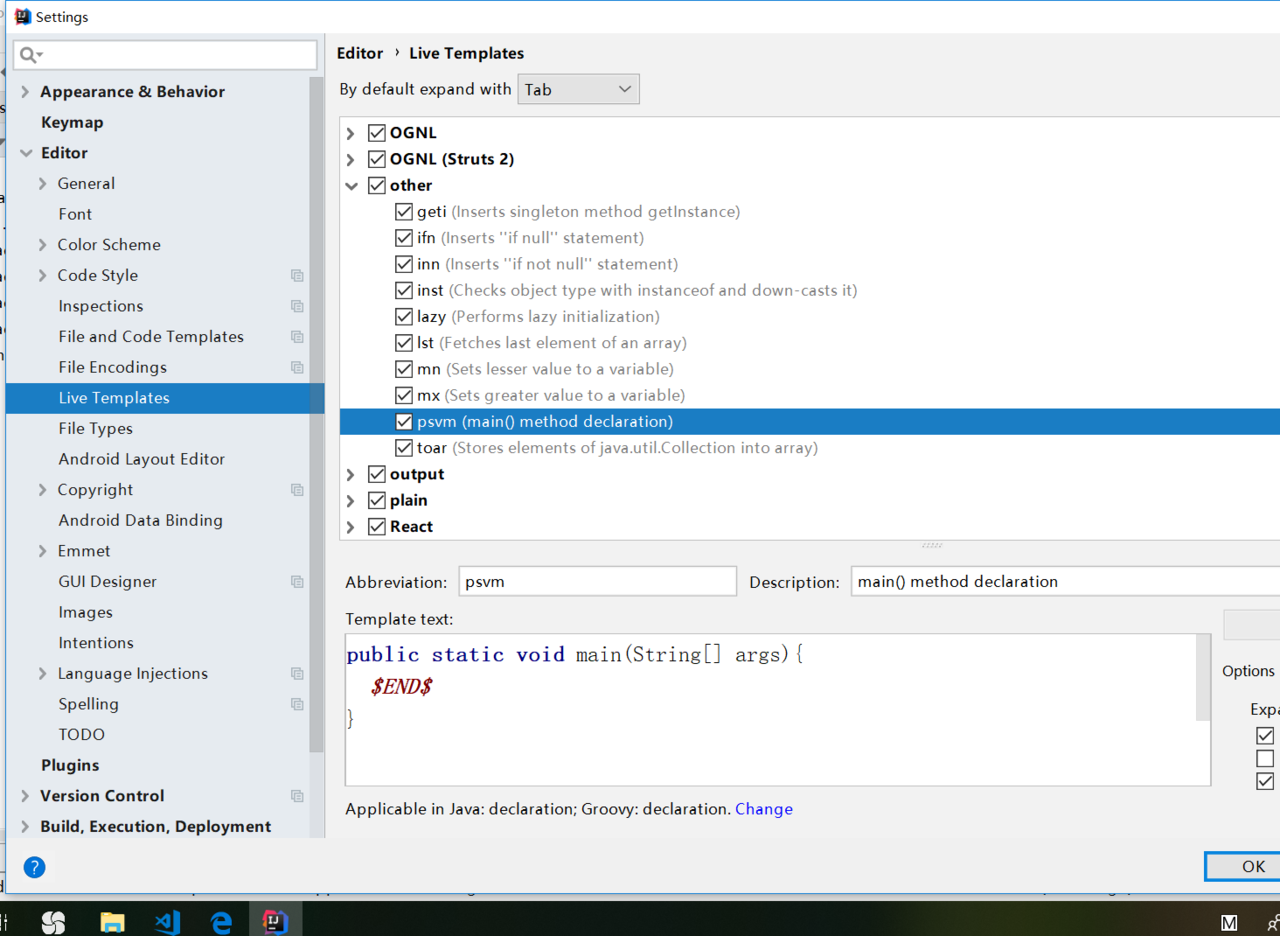Disable the inst template checkbox
This screenshot has height=936, width=1280.
click(404, 290)
